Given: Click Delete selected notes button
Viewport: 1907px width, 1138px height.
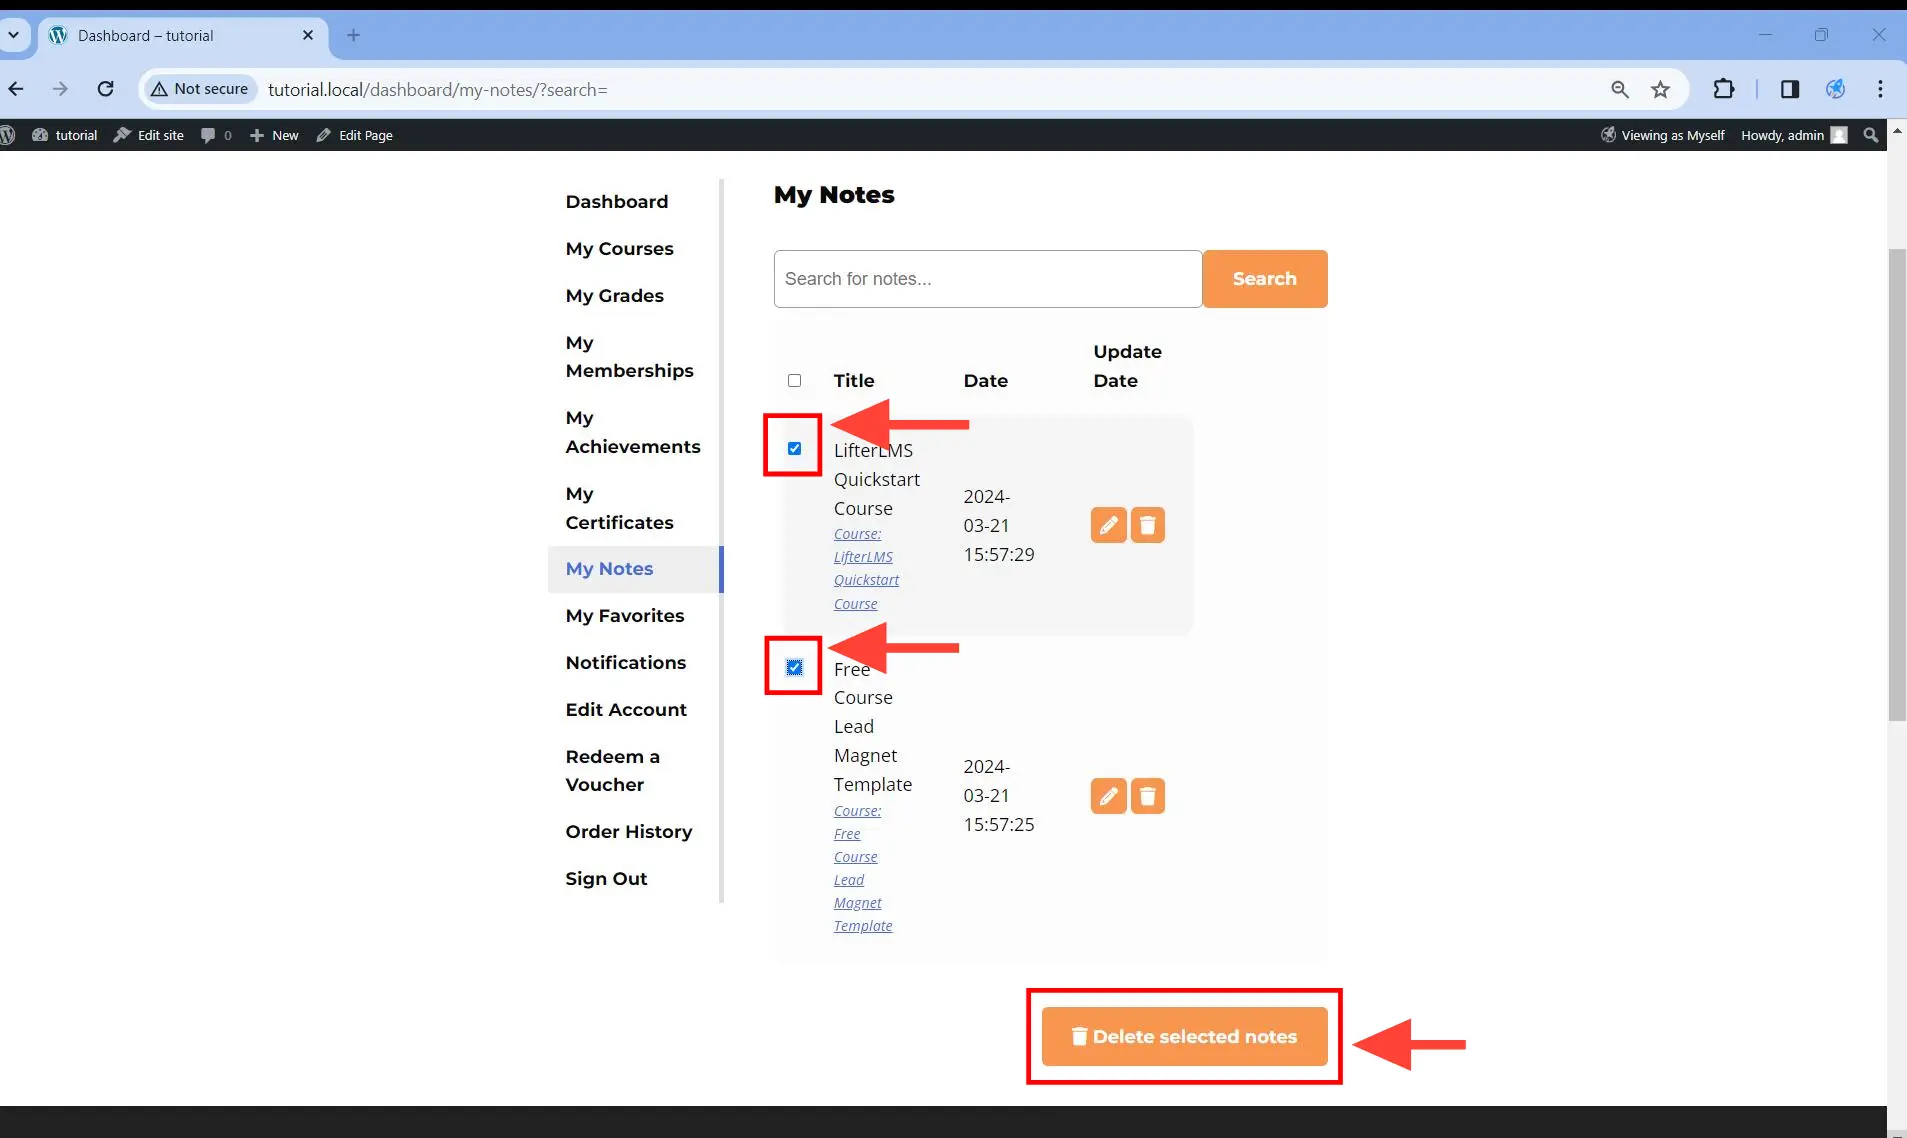Looking at the screenshot, I should point(1184,1036).
